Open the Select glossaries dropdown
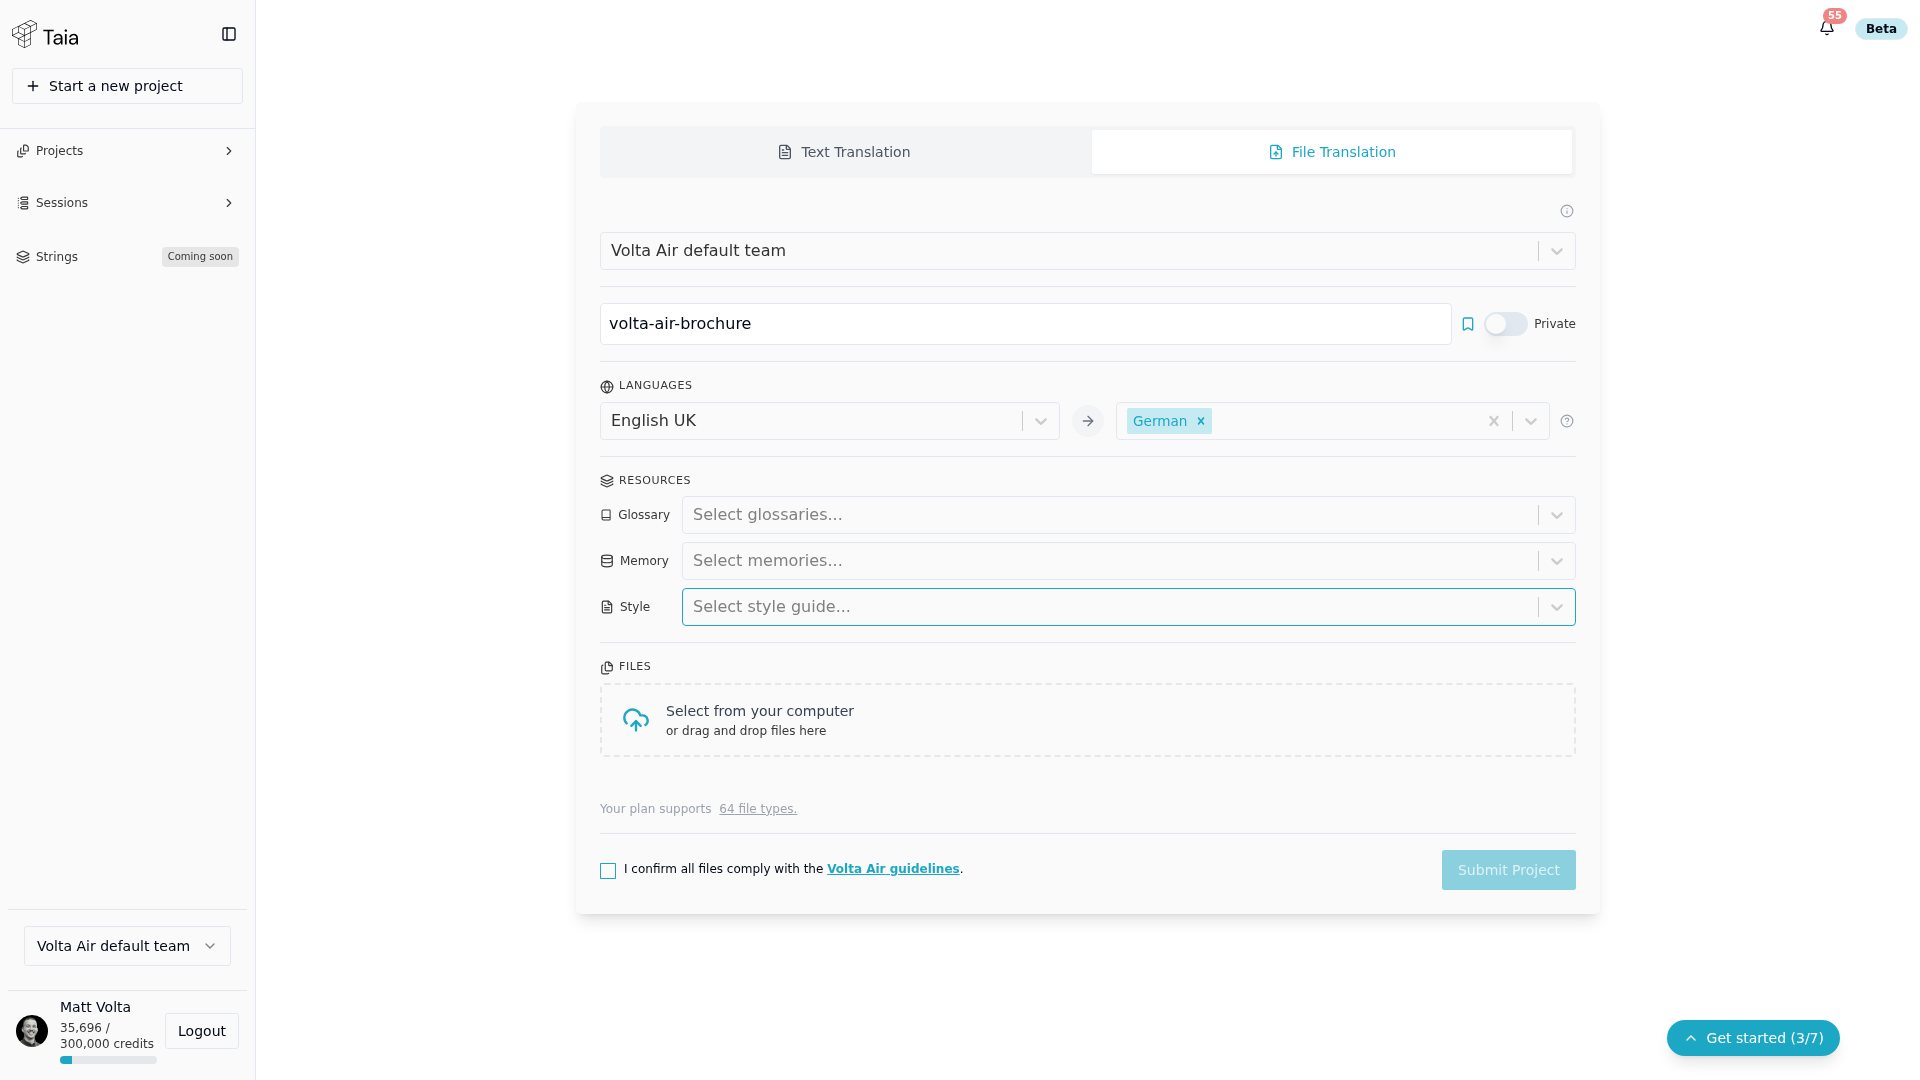The image size is (1920, 1080). pos(1129,515)
